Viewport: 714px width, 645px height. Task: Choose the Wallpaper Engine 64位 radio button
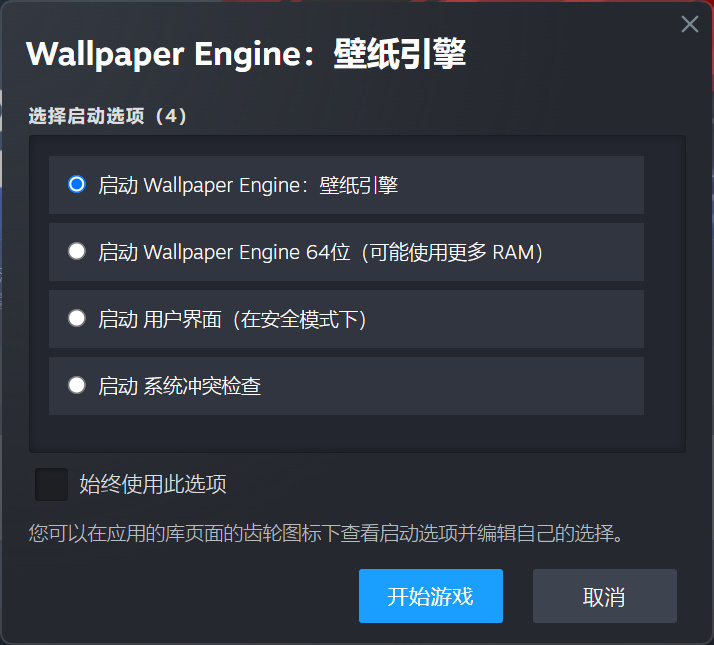pos(76,251)
